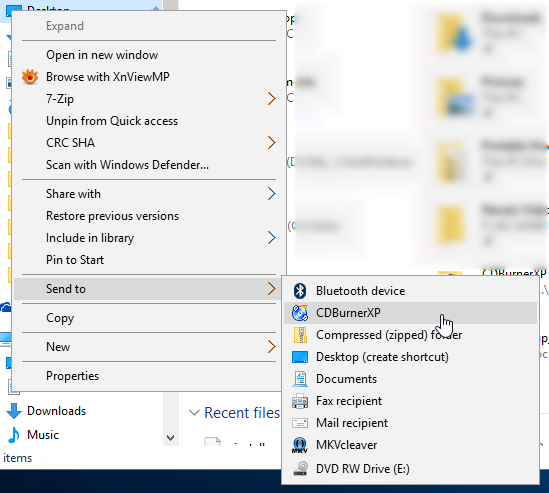Click the Recent files heading

click(x=242, y=413)
